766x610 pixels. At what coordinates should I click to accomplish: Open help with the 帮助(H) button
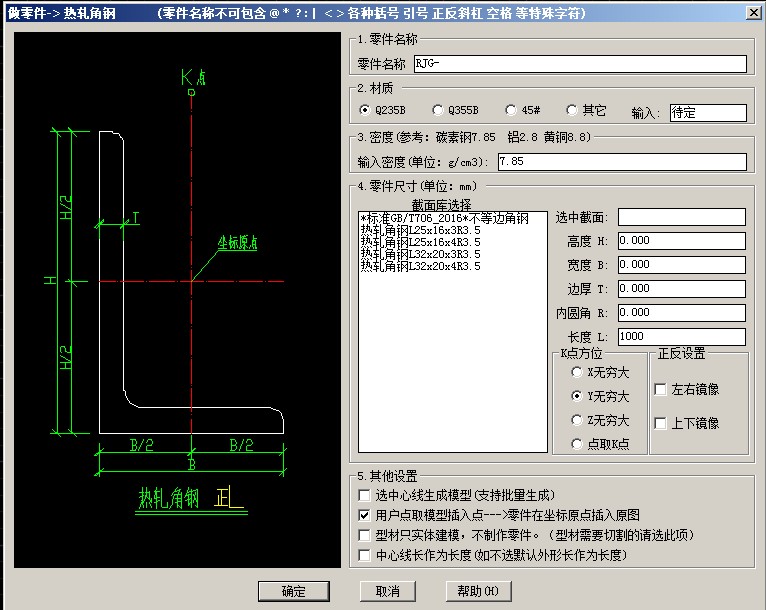coord(477,591)
